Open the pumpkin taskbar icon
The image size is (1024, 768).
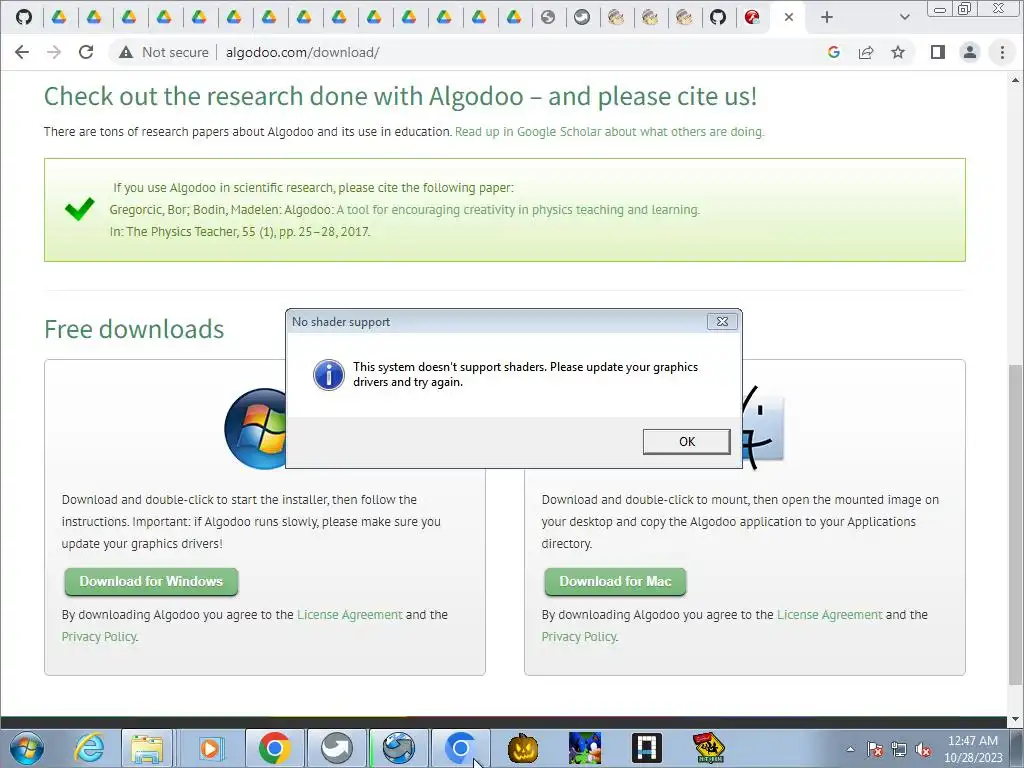(x=523, y=748)
